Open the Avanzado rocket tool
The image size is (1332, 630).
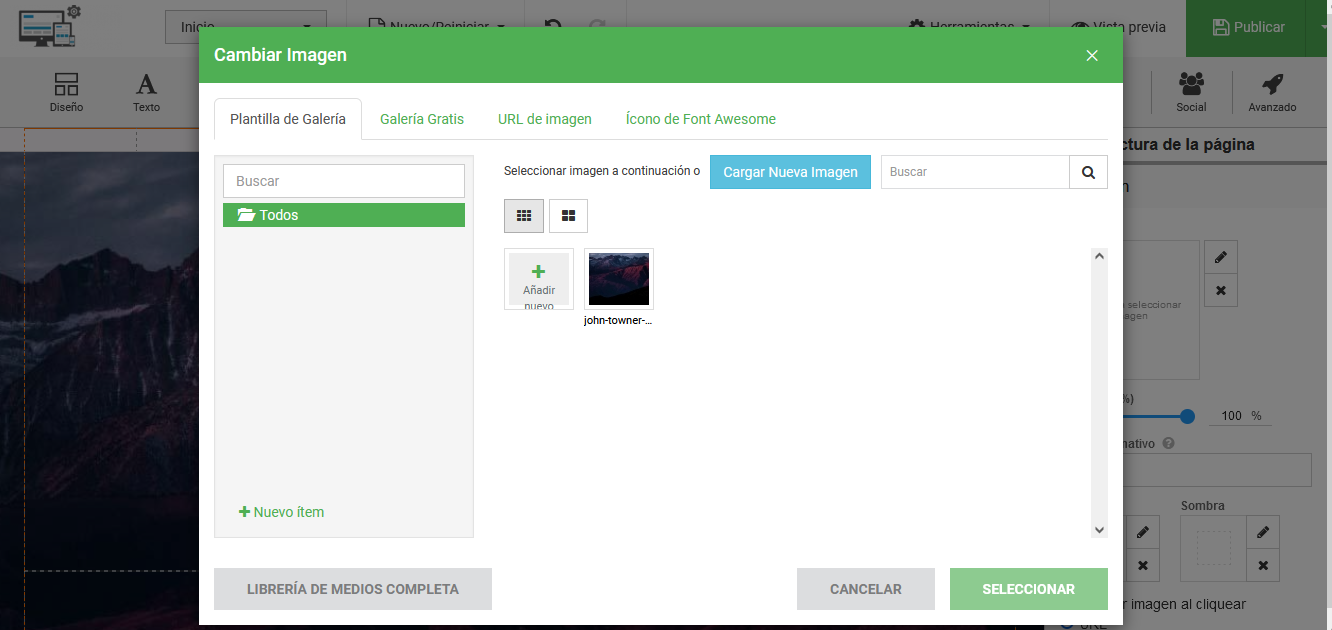tap(1272, 92)
